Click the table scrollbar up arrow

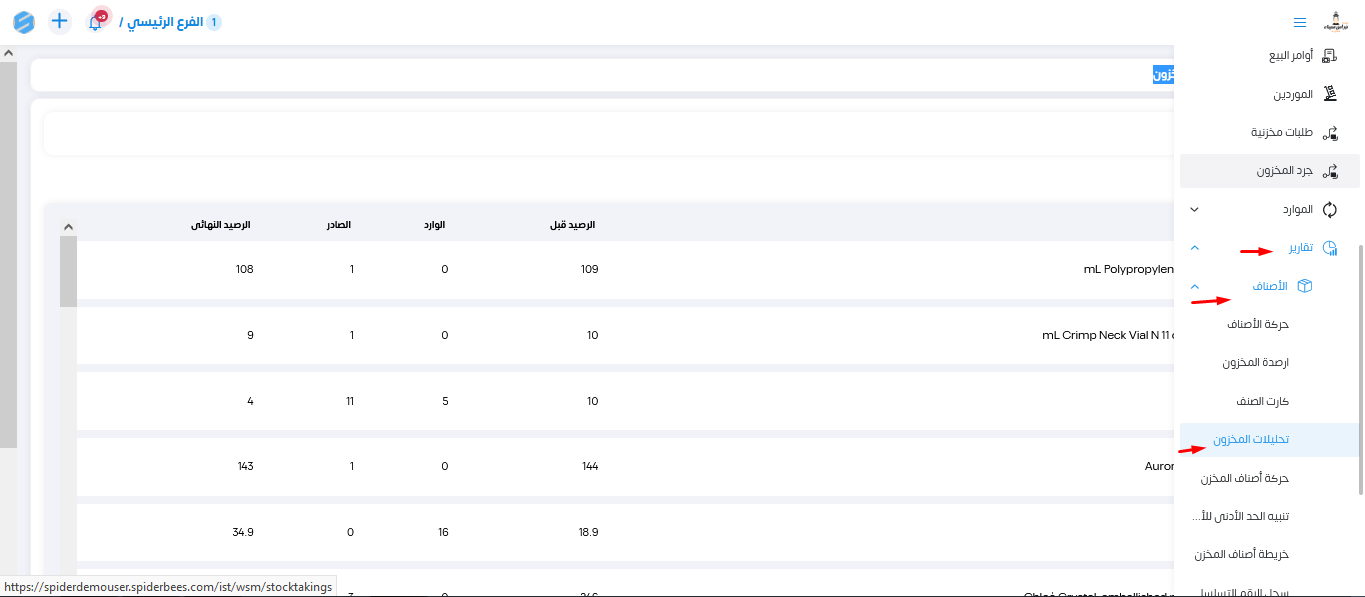pyautogui.click(x=68, y=226)
